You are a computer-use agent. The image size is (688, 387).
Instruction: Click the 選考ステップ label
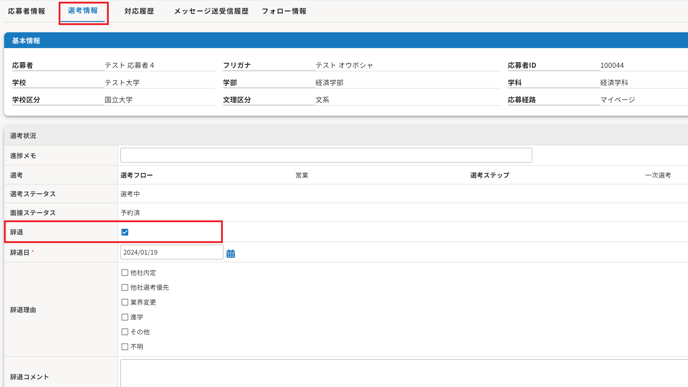point(490,175)
